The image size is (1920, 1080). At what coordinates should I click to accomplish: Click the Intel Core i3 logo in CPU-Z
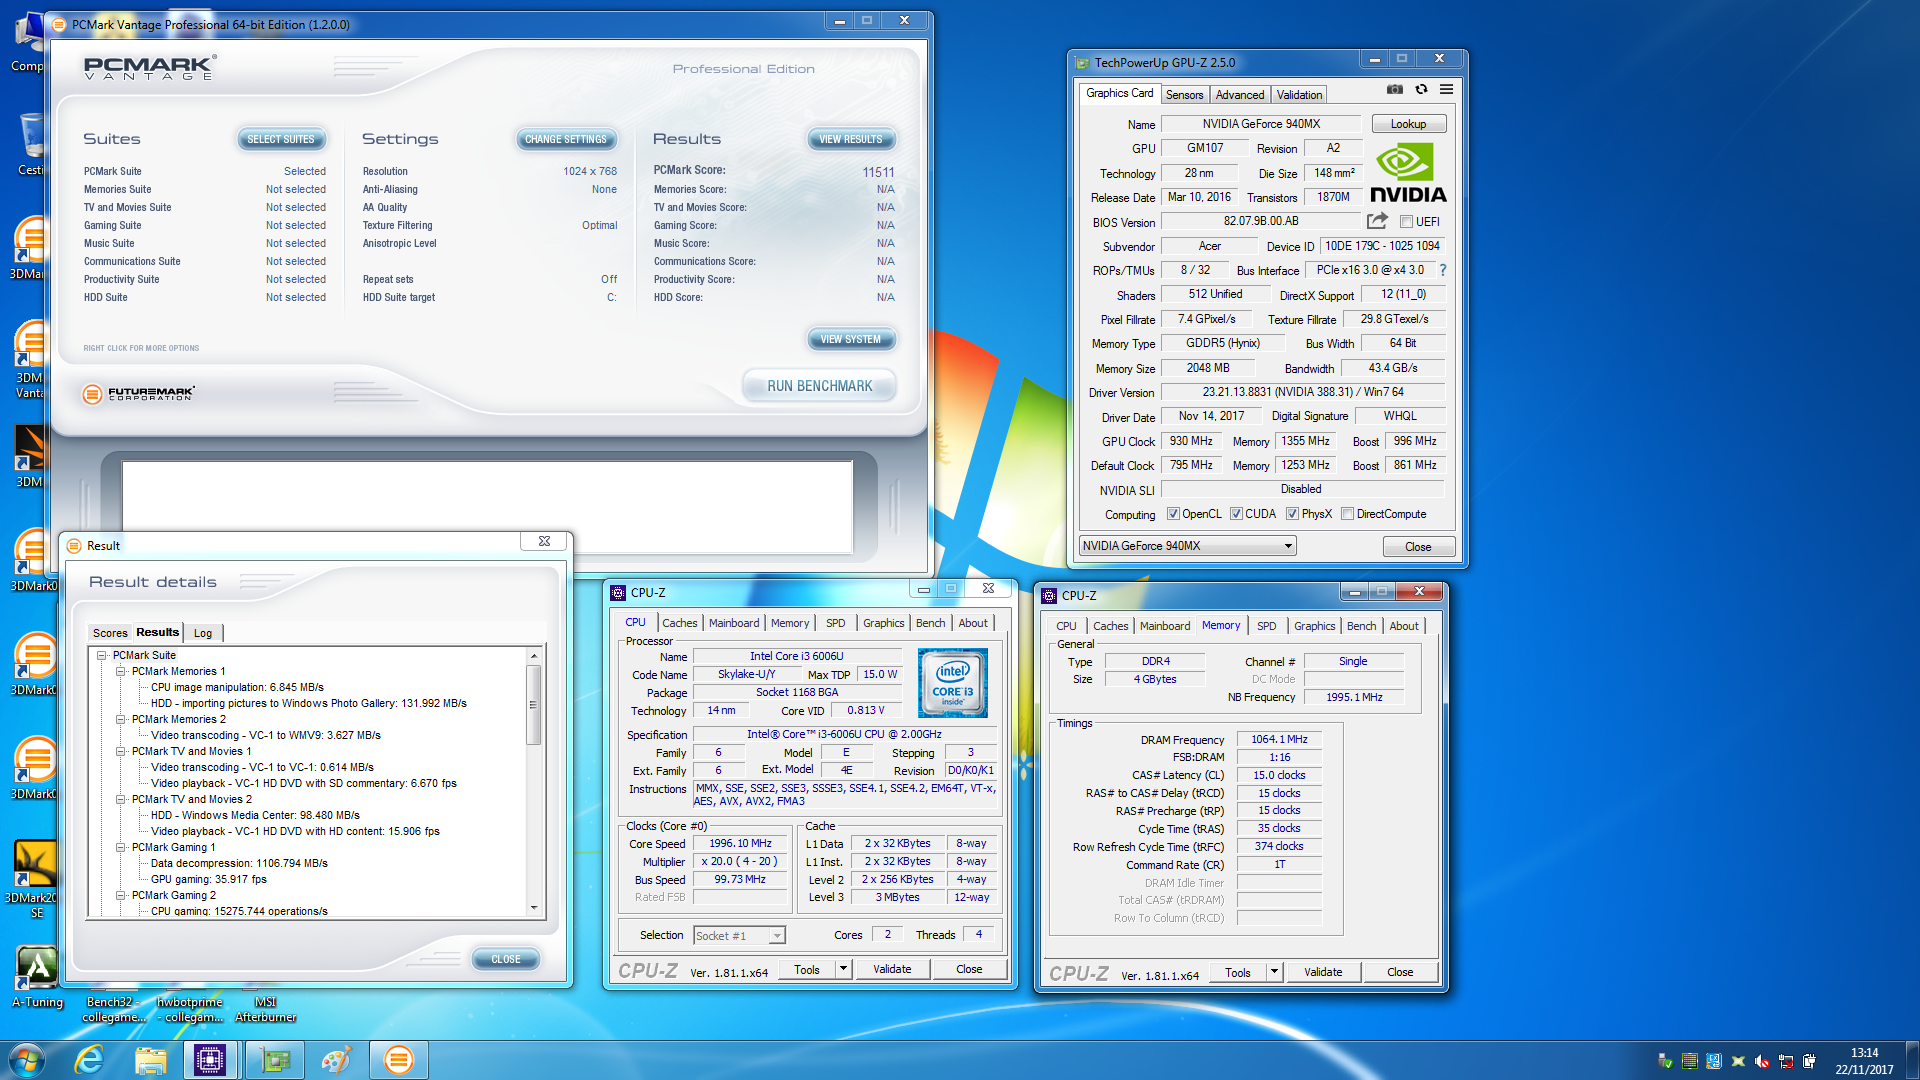pyautogui.click(x=953, y=683)
